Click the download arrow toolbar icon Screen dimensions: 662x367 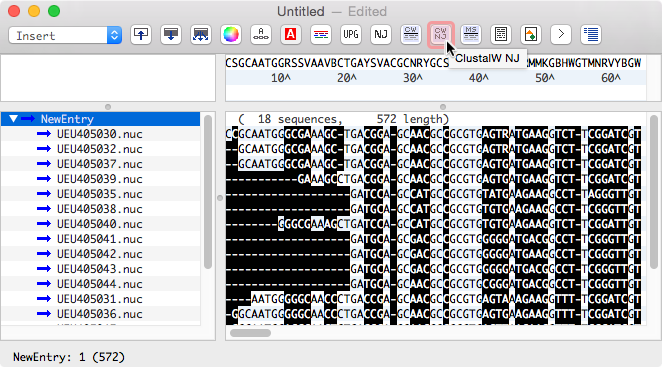tap(171, 34)
